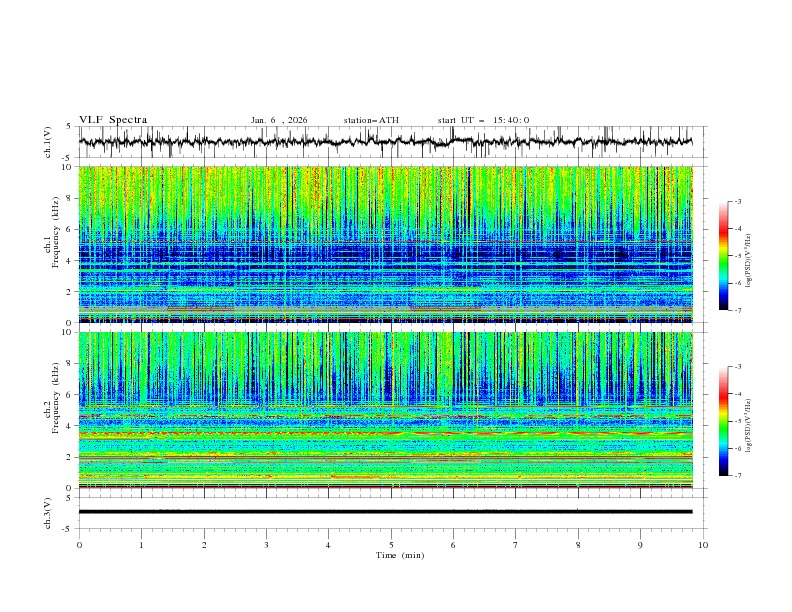The image size is (792, 612).
Task: Click time axis tick label "10" at far right
Action: (703, 545)
